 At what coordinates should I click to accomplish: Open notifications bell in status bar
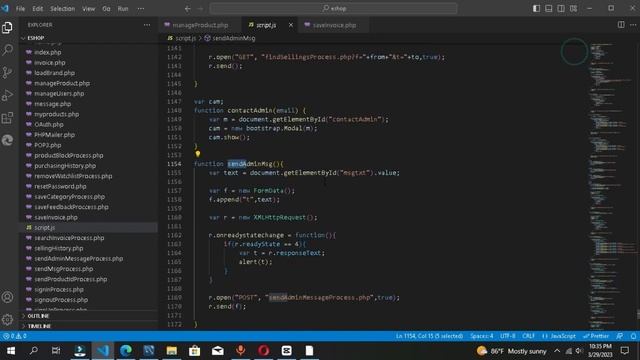pos(633,336)
